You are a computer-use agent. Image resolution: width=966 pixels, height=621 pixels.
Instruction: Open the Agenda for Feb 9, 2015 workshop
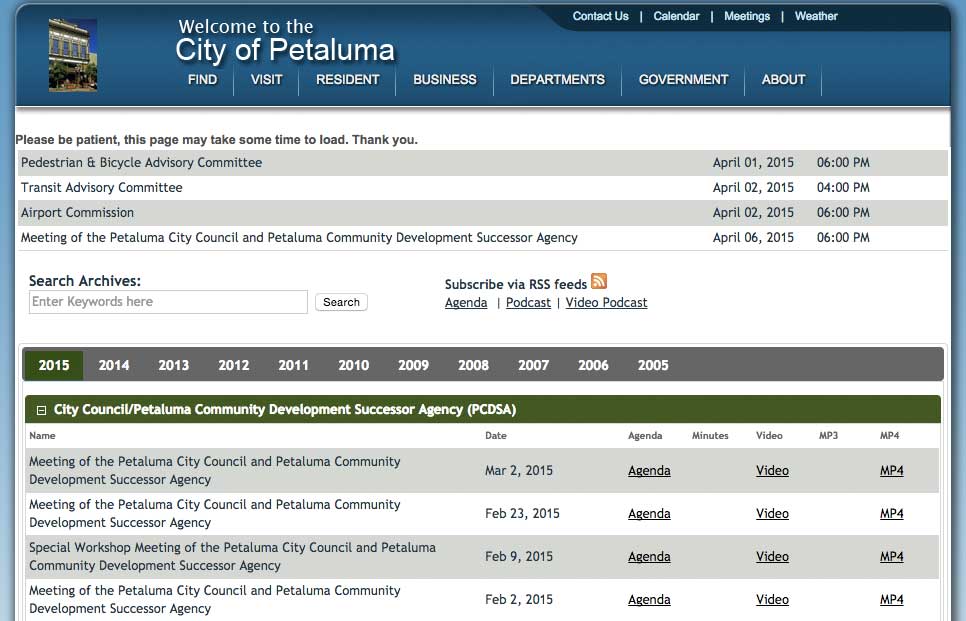tap(649, 557)
